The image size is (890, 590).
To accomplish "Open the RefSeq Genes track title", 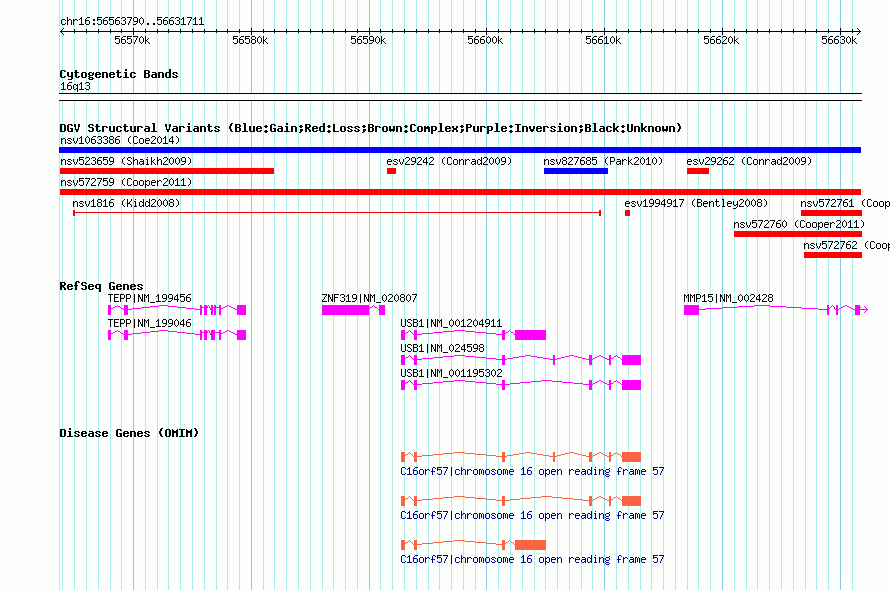I will pos(101,286).
